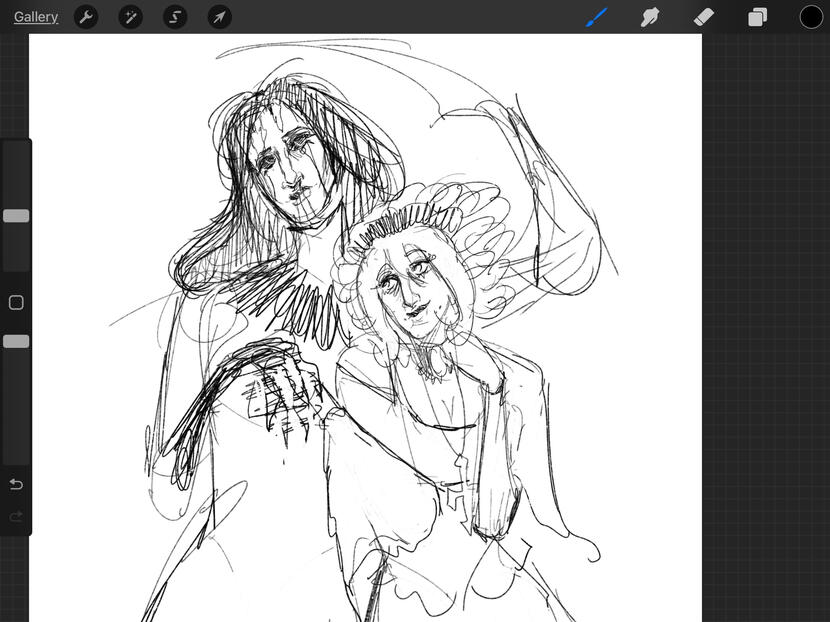Click the brush size slider handle
The width and height of the screenshot is (830, 622).
[x=16, y=216]
